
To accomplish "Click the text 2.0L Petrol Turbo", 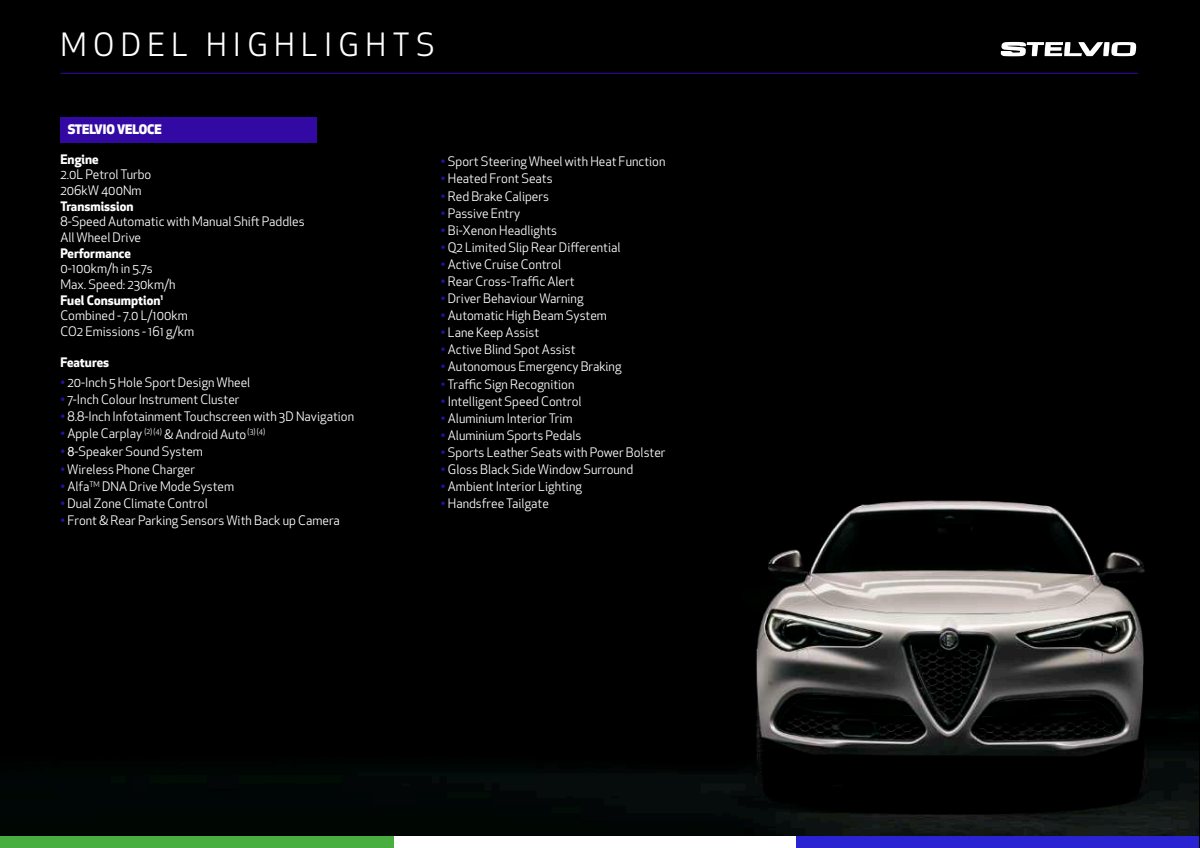I will click(105, 175).
